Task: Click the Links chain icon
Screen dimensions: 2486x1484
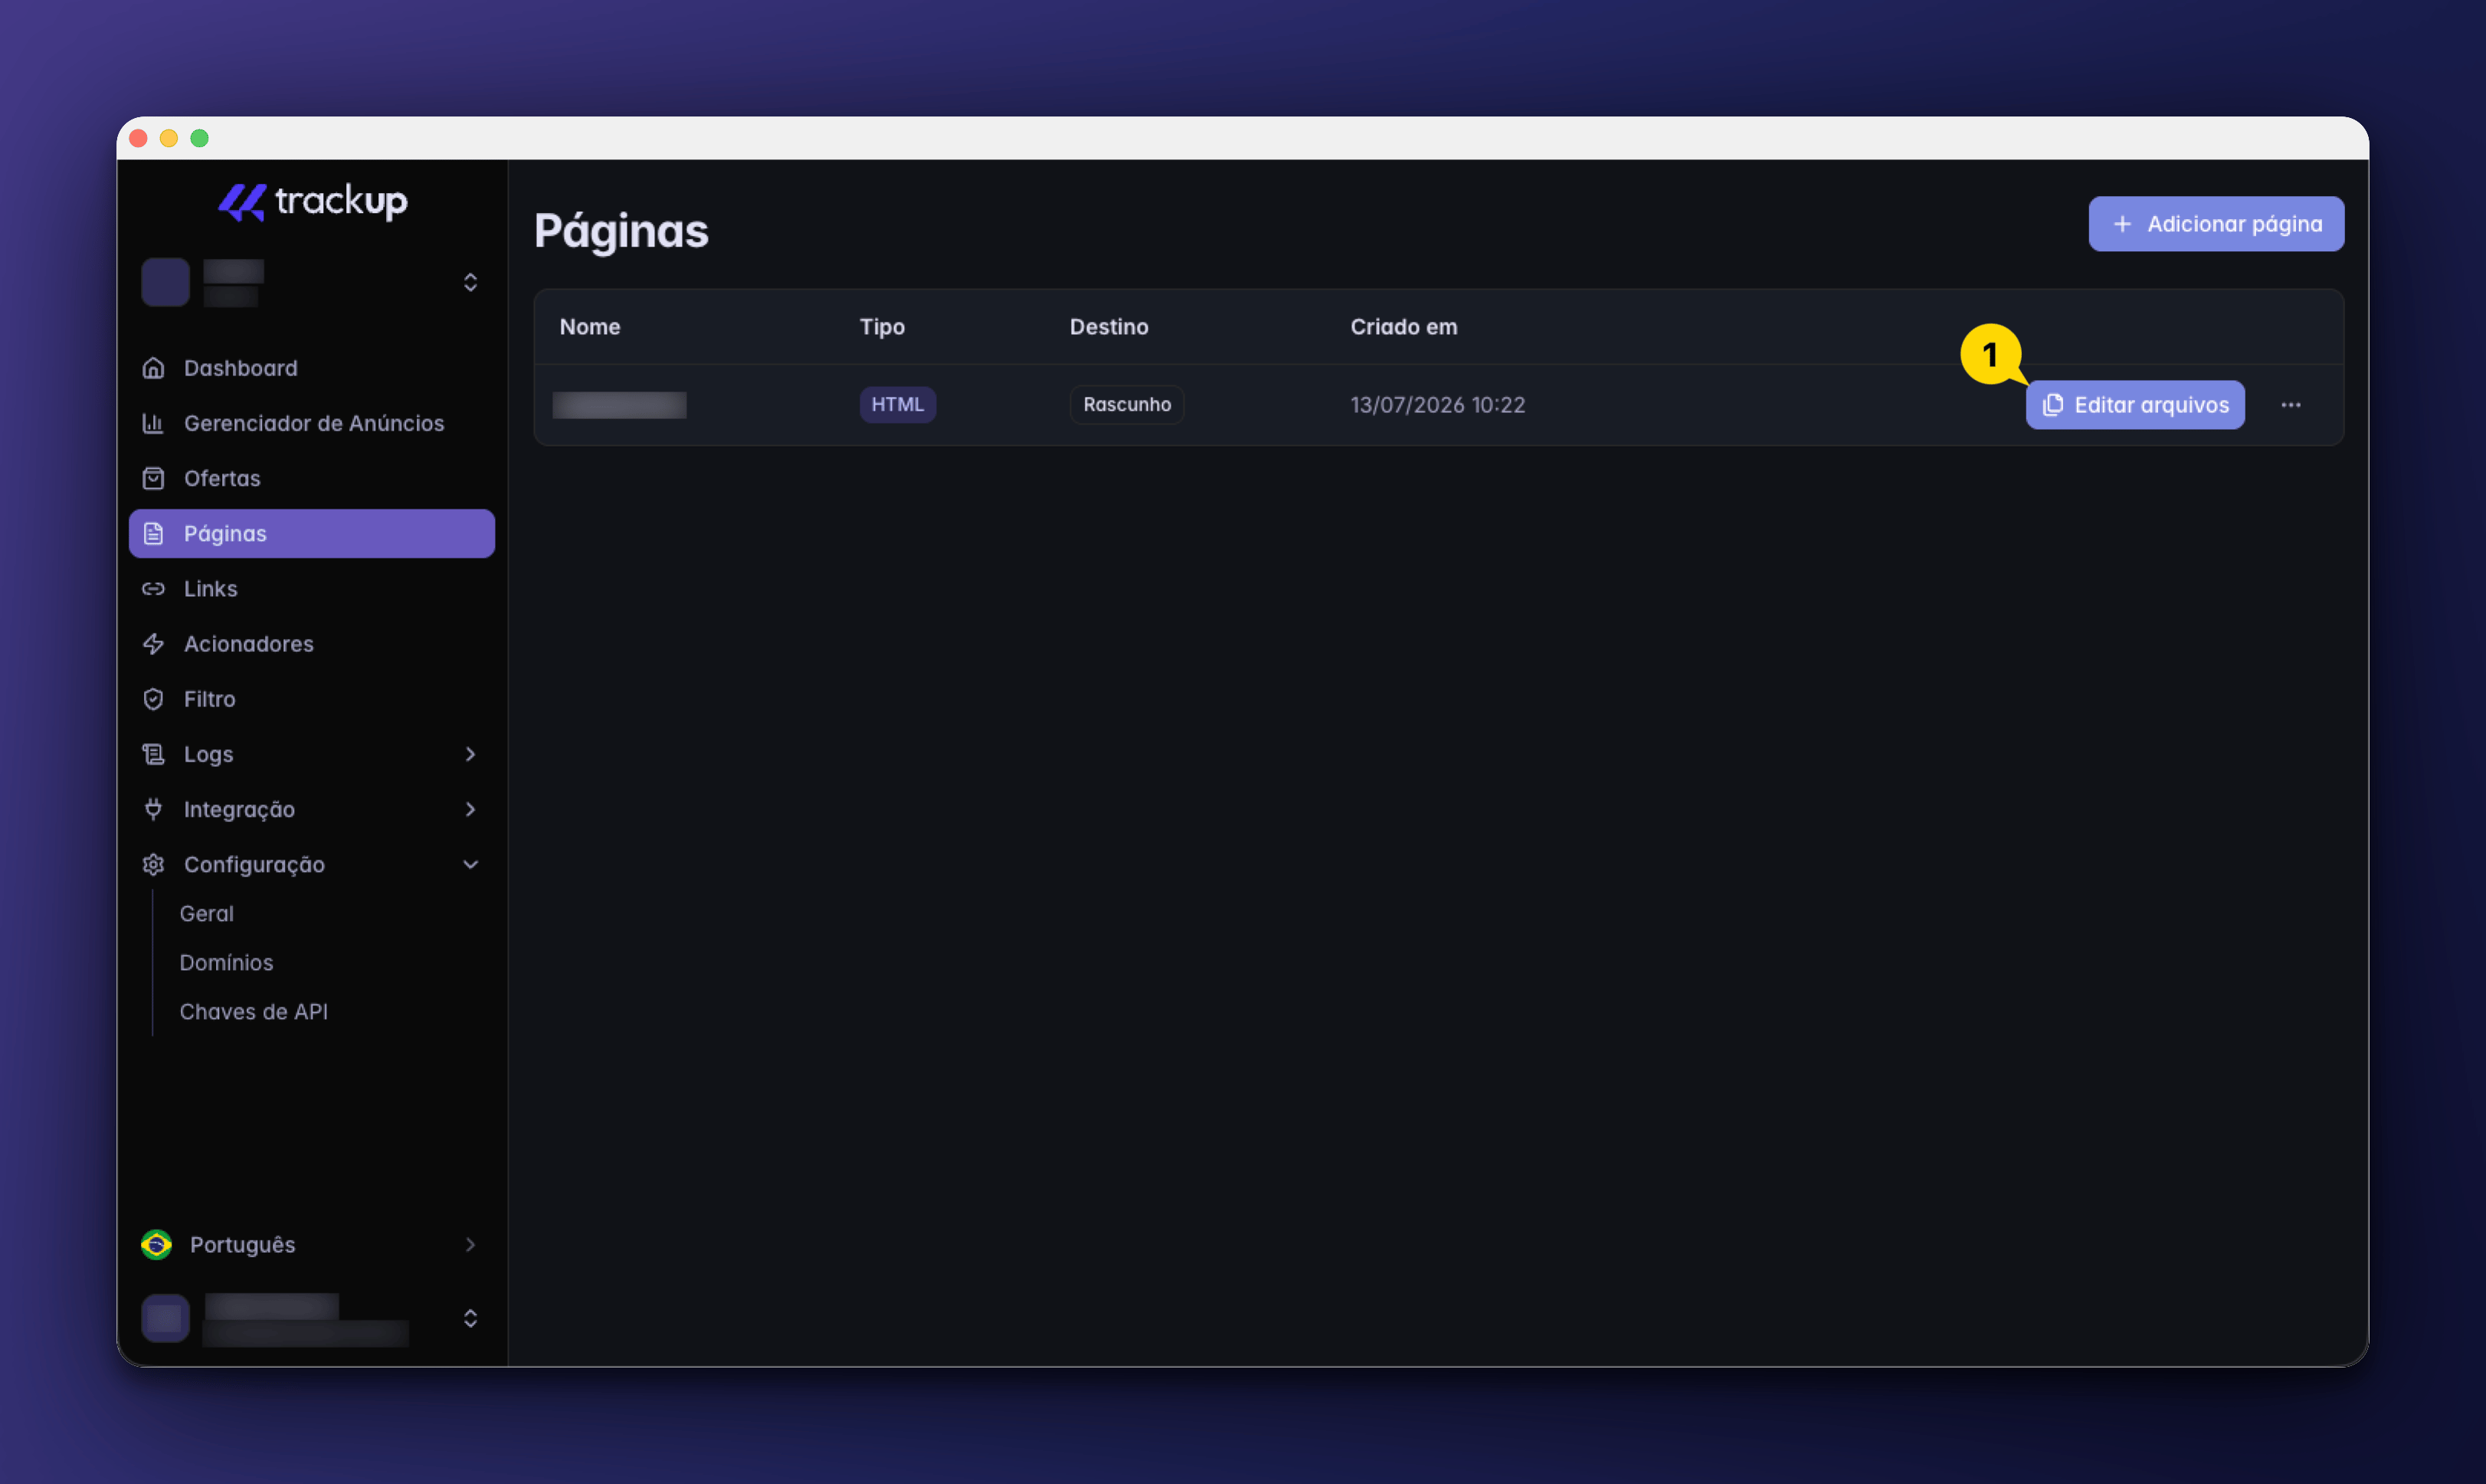Action: (153, 588)
